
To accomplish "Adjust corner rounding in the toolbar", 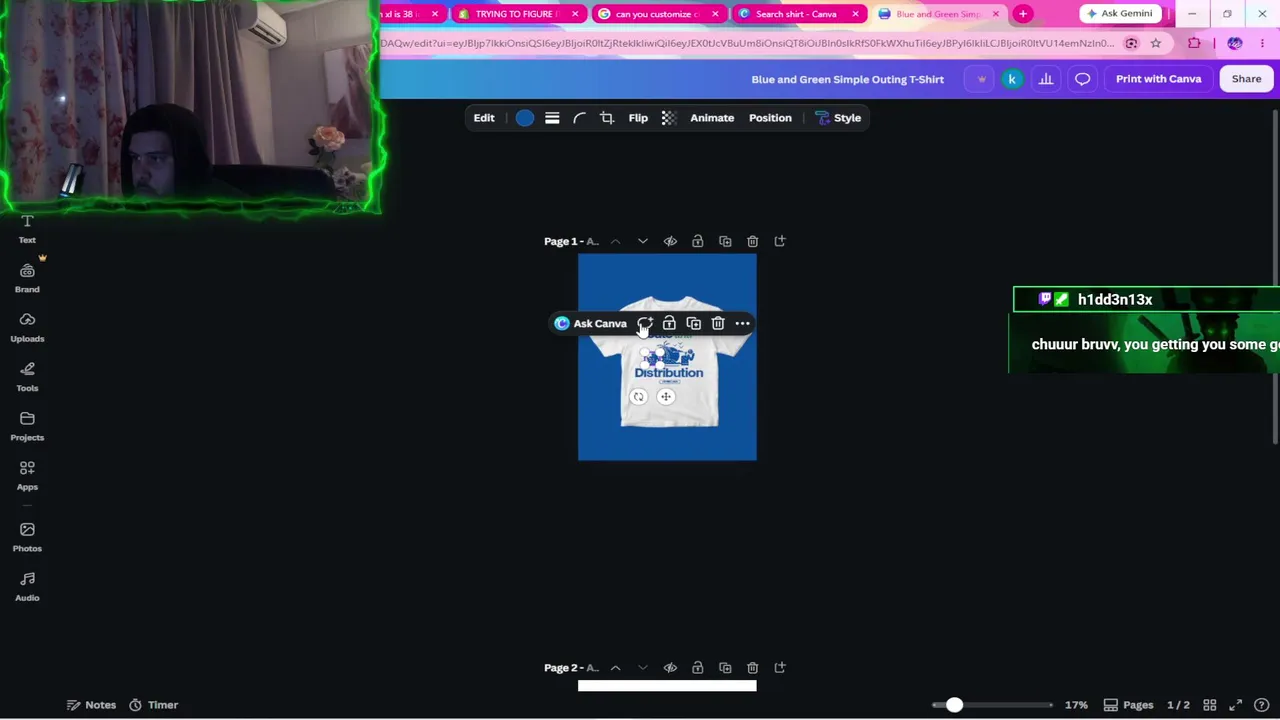I will point(579,118).
